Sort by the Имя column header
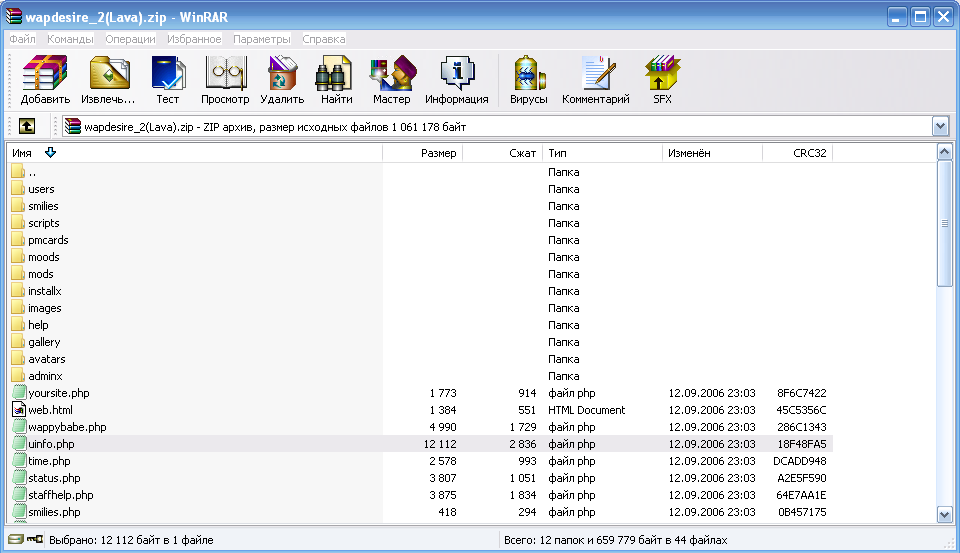This screenshot has height=553, width=960. 22,153
